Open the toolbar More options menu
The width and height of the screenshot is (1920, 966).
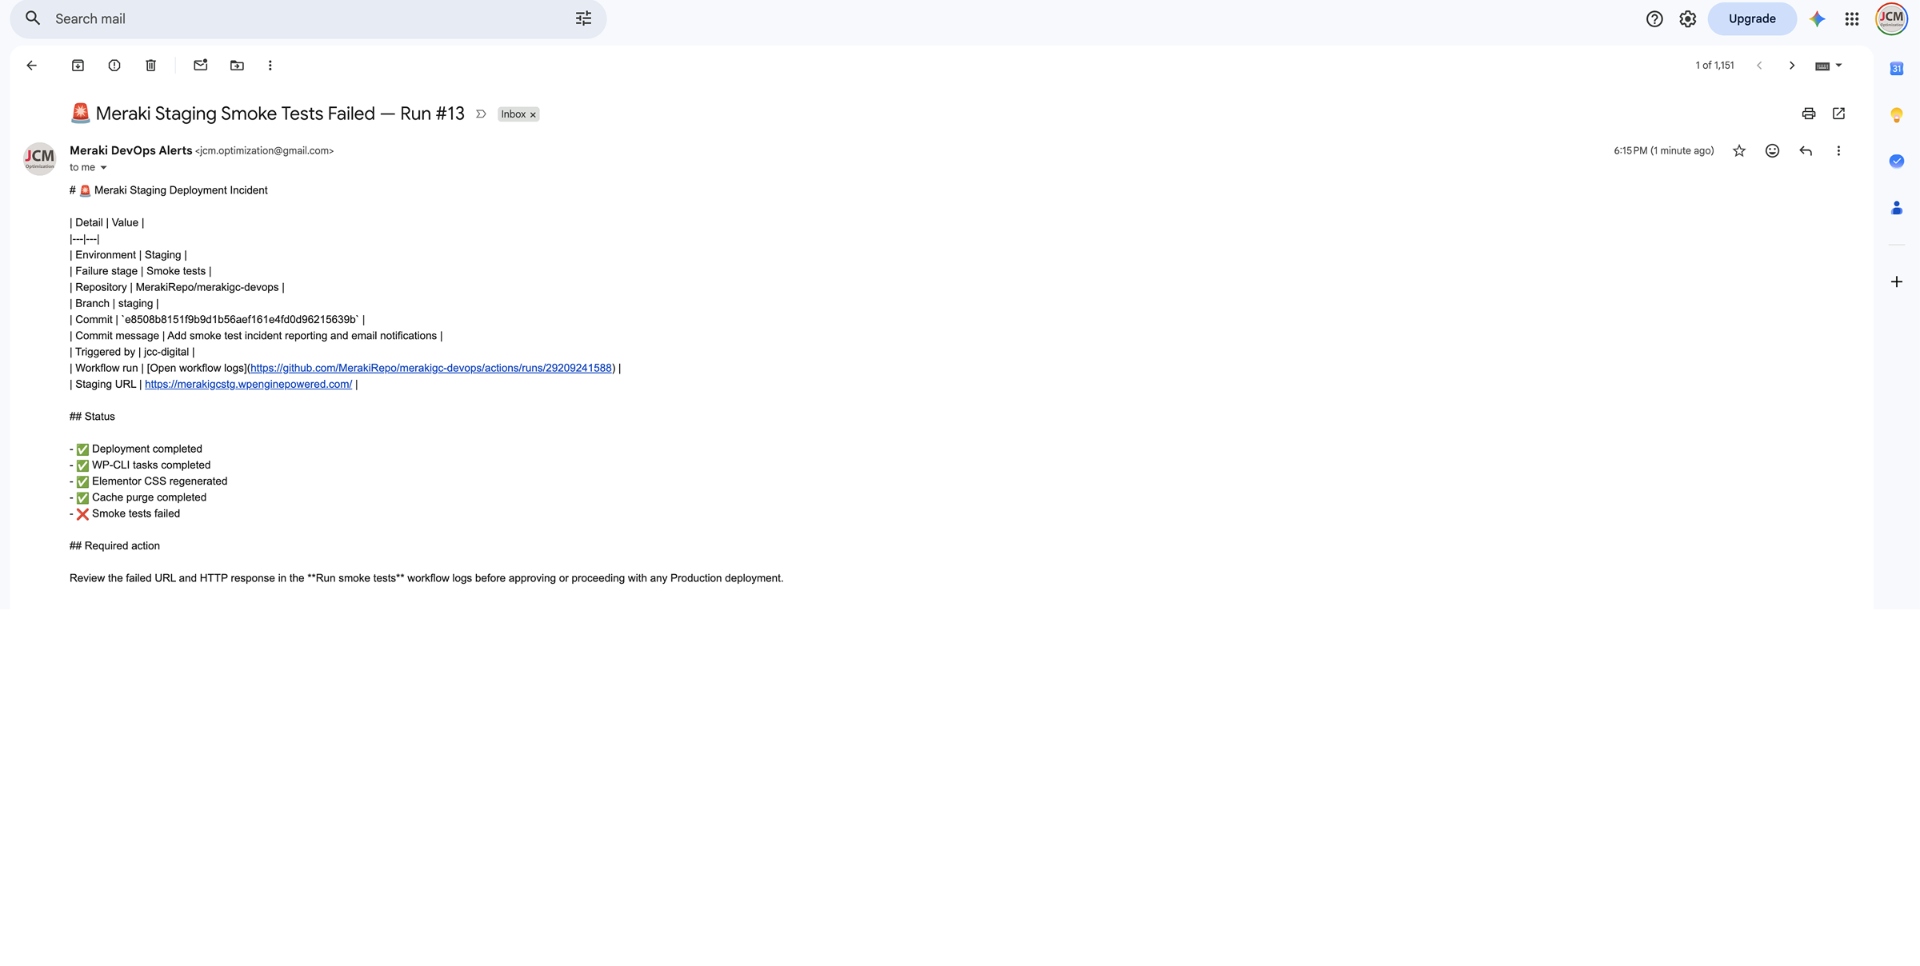tap(270, 66)
